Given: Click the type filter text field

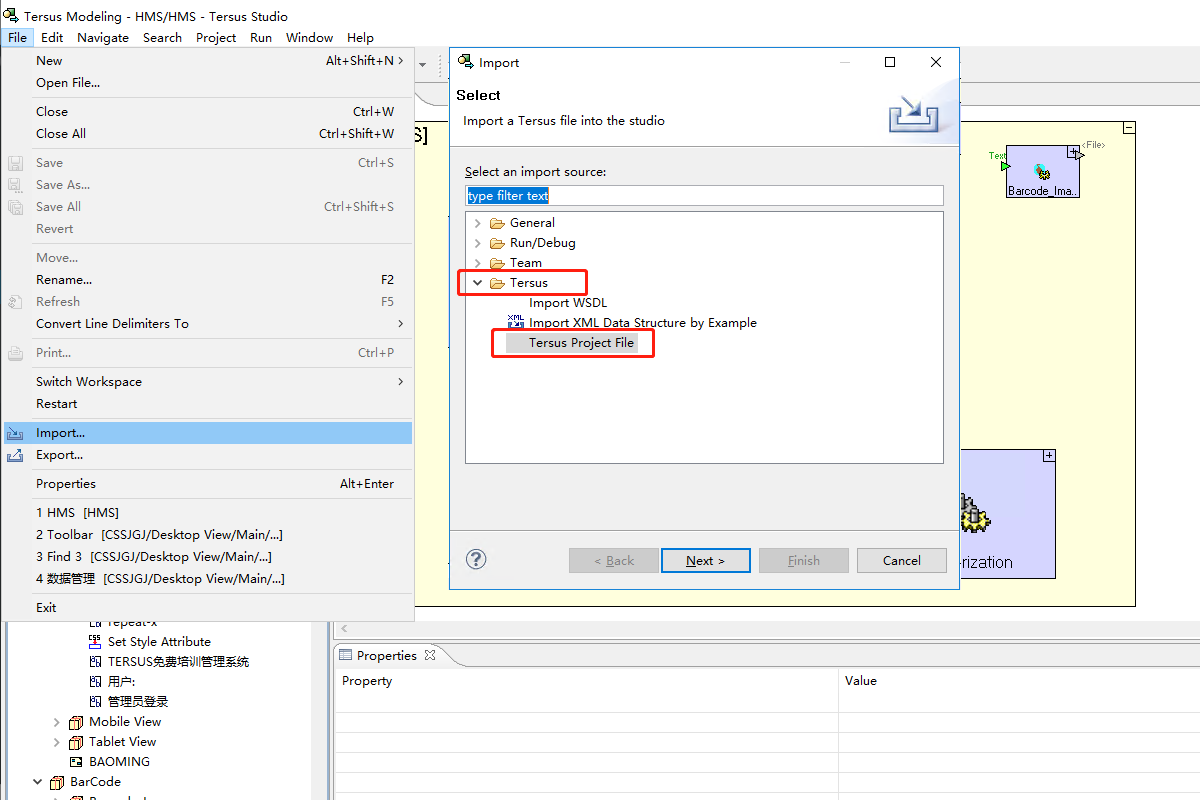Looking at the screenshot, I should (x=705, y=196).
